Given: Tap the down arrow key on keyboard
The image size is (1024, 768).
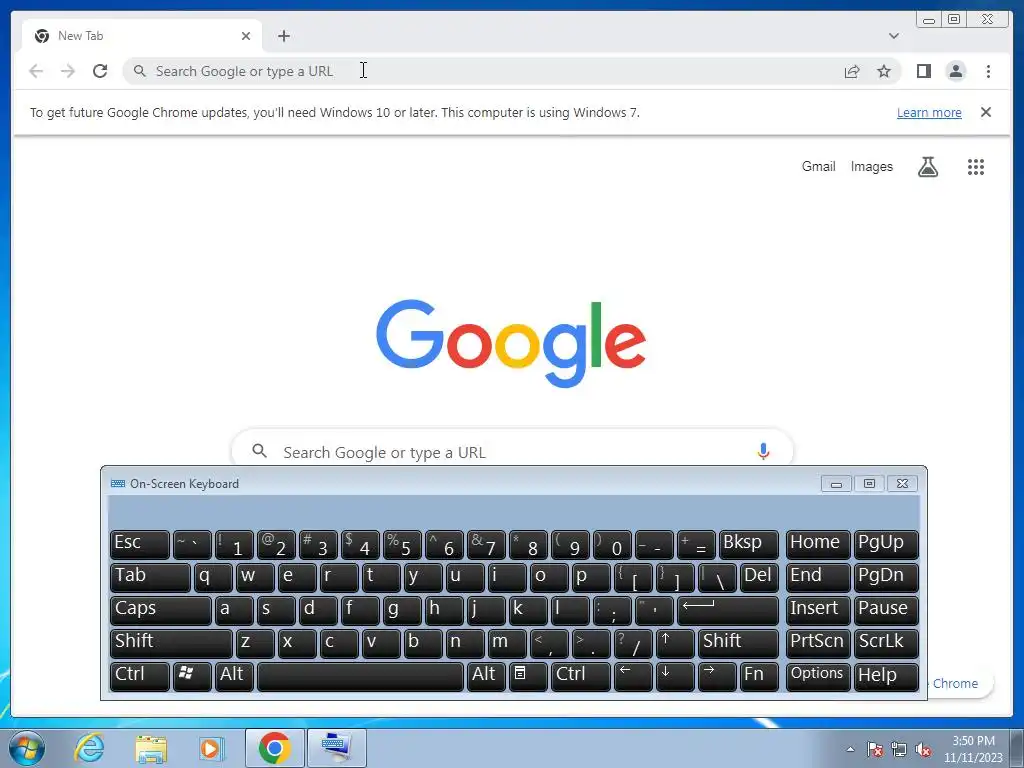Looking at the screenshot, I should [x=675, y=676].
